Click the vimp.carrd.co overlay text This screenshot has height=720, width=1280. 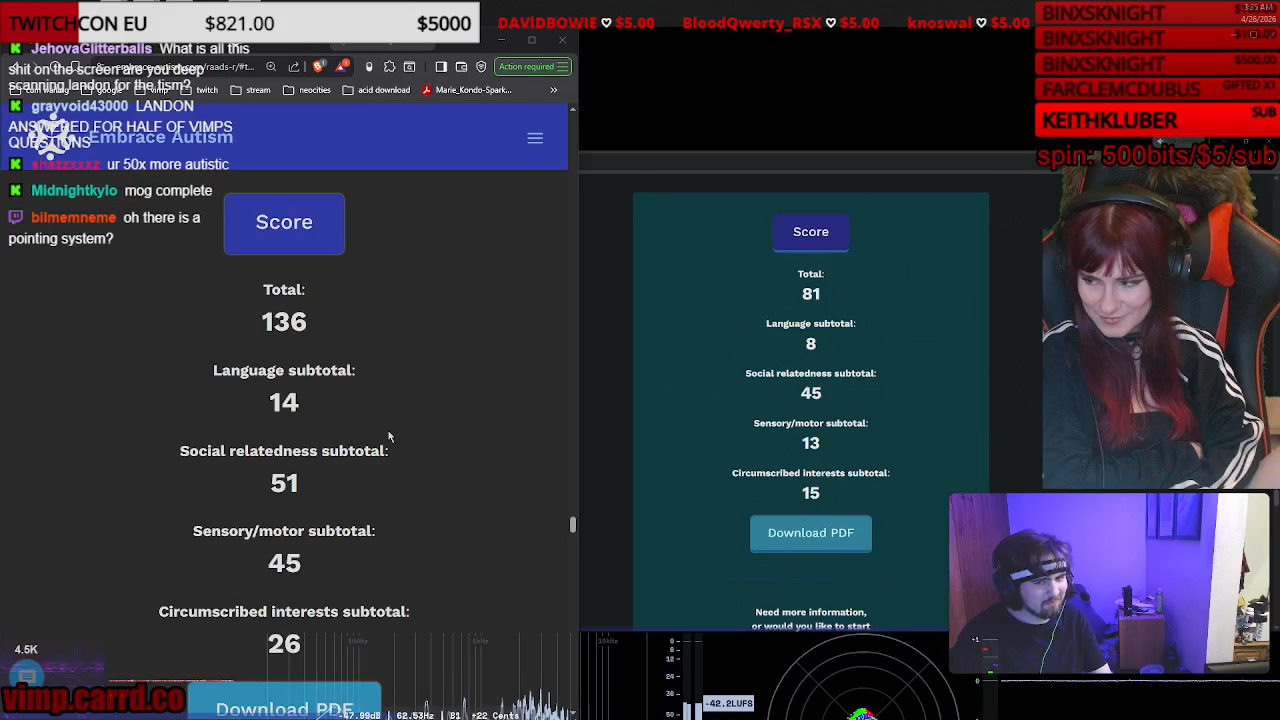93,699
